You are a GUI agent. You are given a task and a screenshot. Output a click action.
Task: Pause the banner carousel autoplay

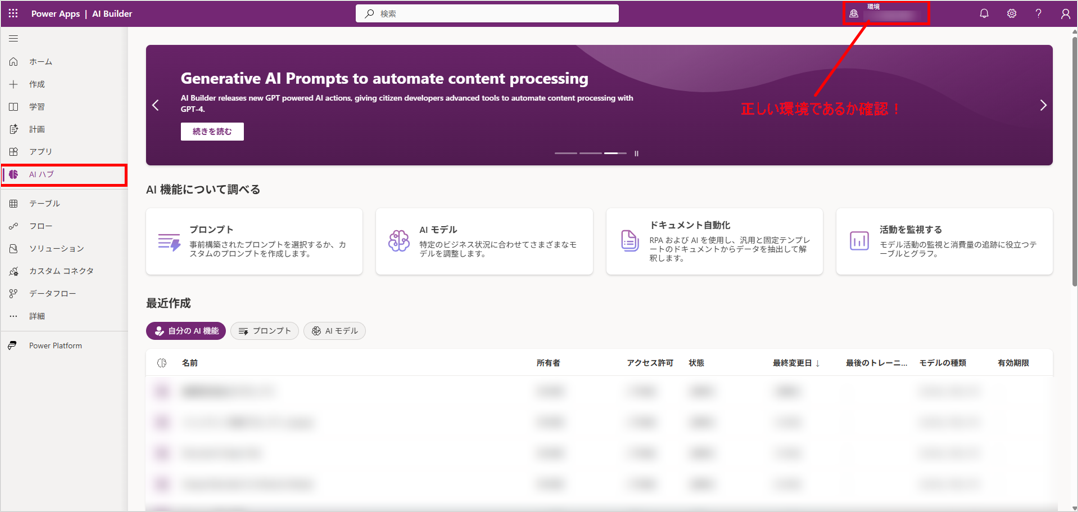coord(636,154)
